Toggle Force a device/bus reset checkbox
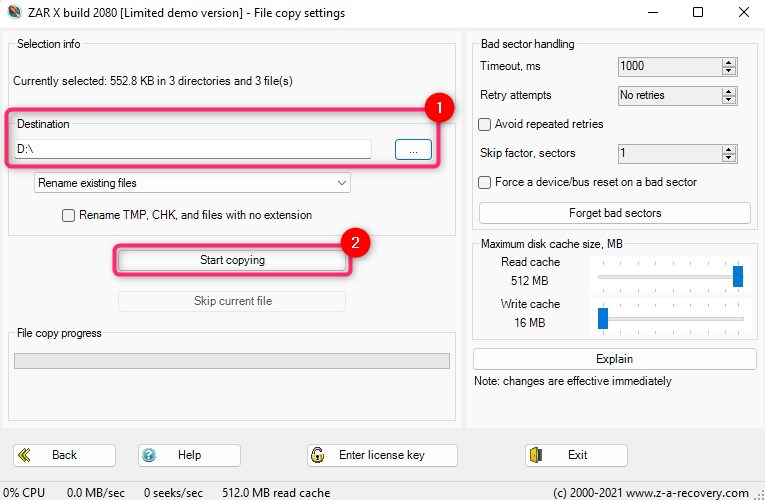The height and width of the screenshot is (500, 765). [485, 183]
